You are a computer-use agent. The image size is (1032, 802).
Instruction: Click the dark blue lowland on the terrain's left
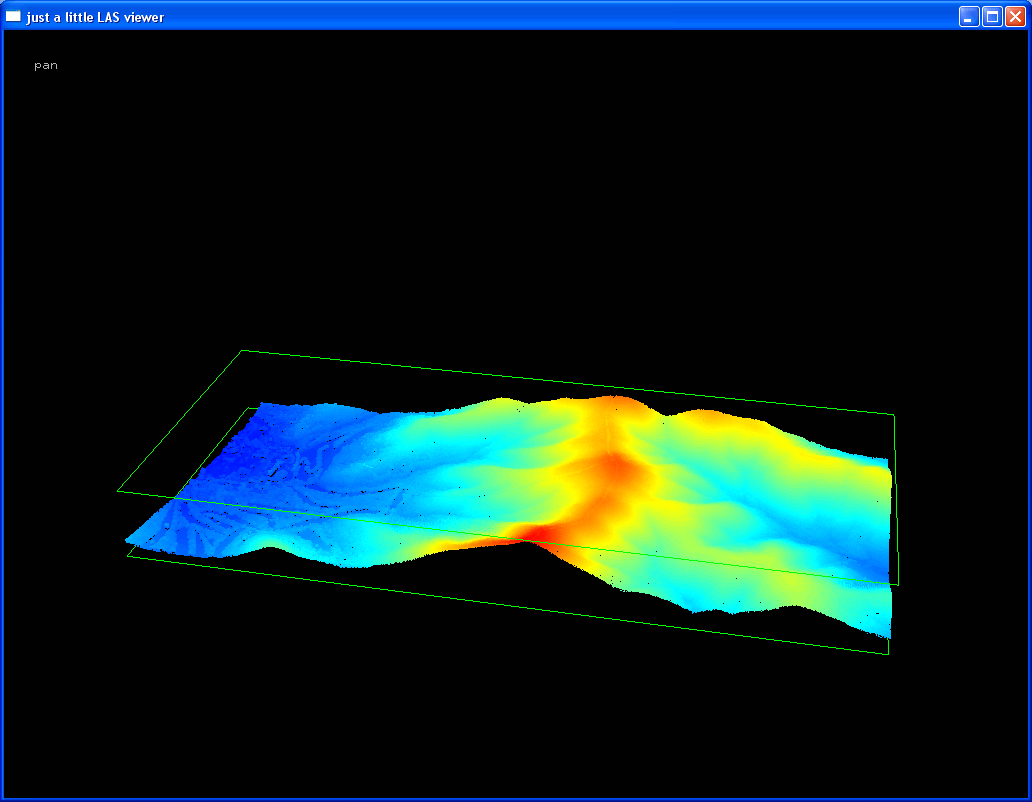coord(240,450)
